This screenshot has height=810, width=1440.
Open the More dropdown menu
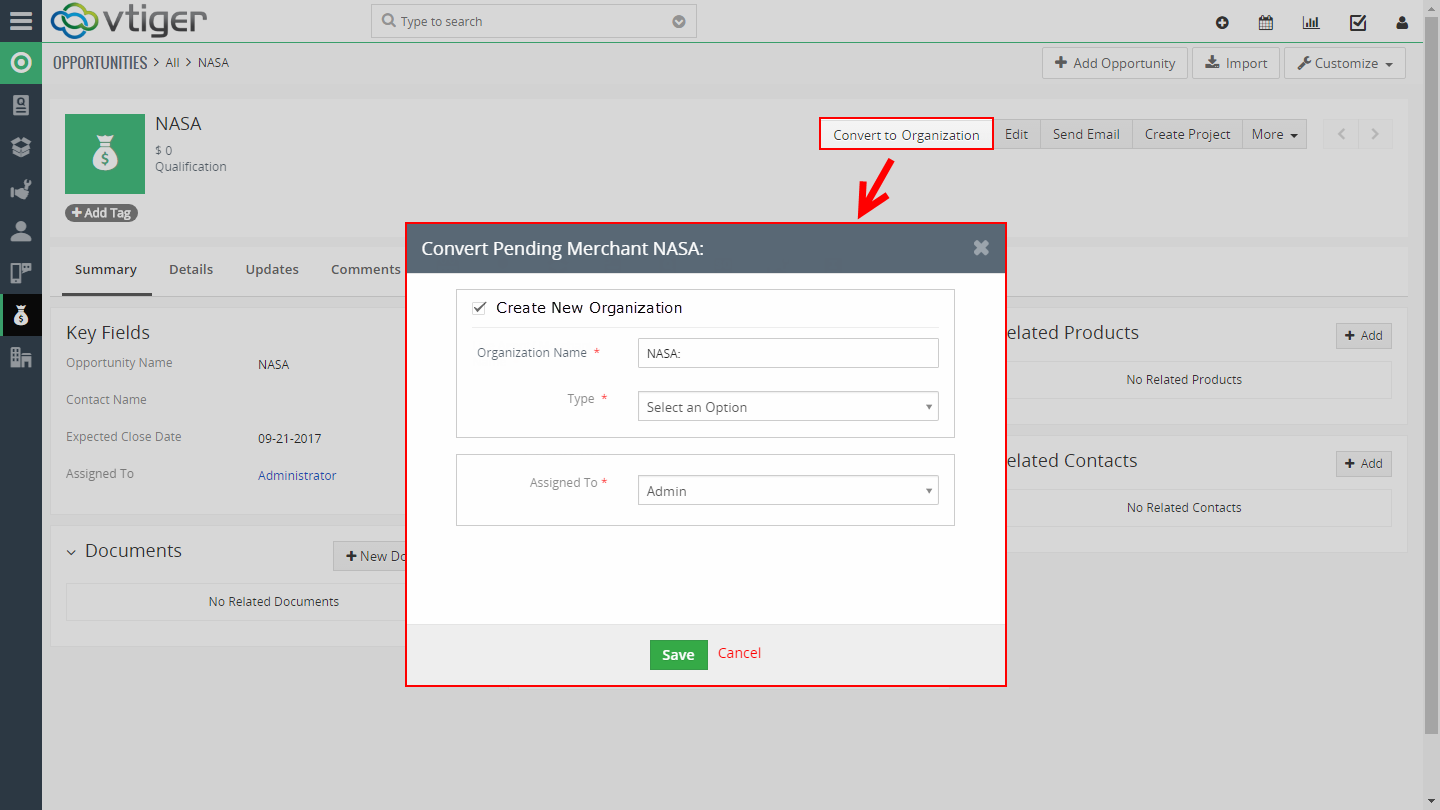(x=1274, y=134)
